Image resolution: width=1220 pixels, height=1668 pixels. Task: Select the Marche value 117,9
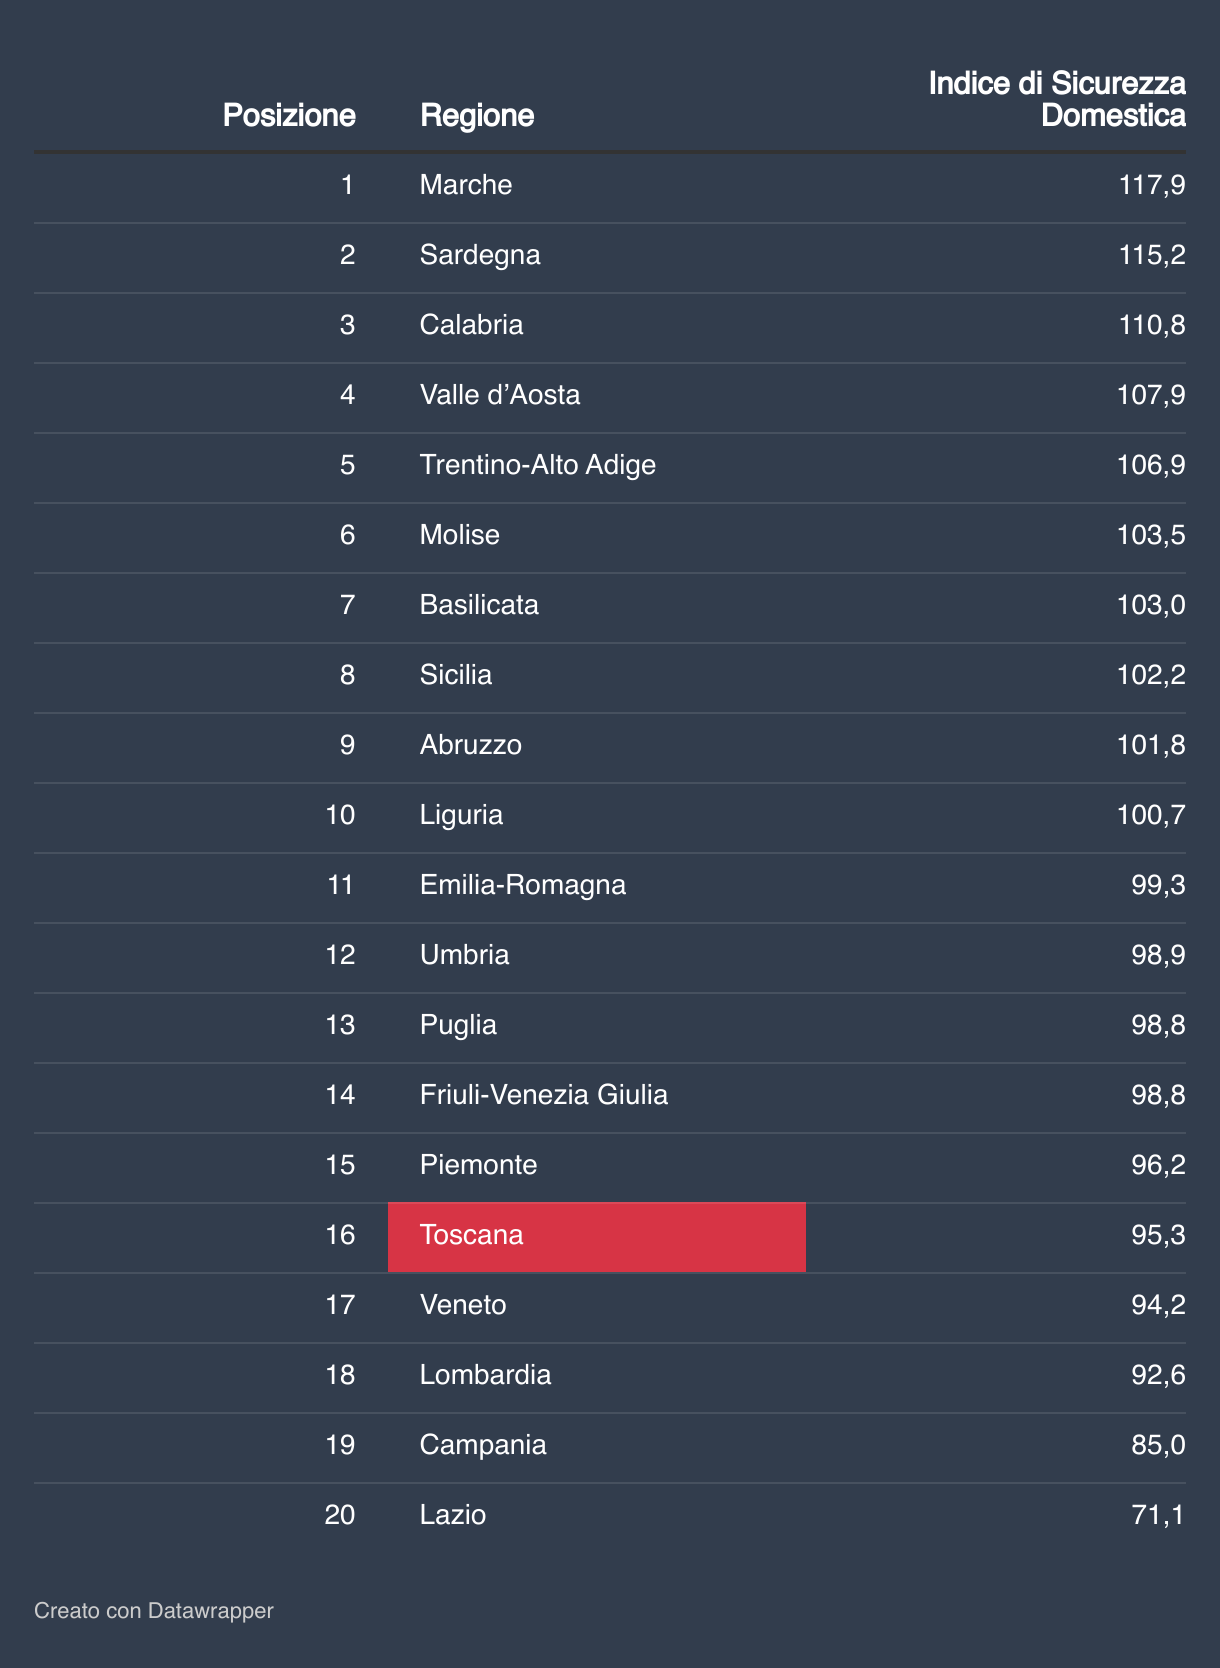coord(1152,185)
